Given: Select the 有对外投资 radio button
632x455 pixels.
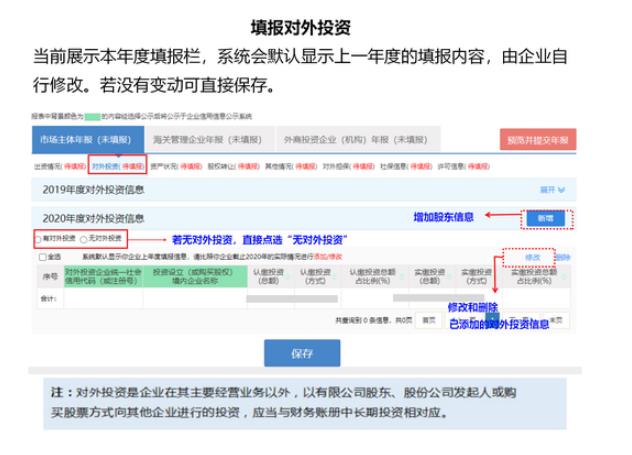Looking at the screenshot, I should 40,240.
